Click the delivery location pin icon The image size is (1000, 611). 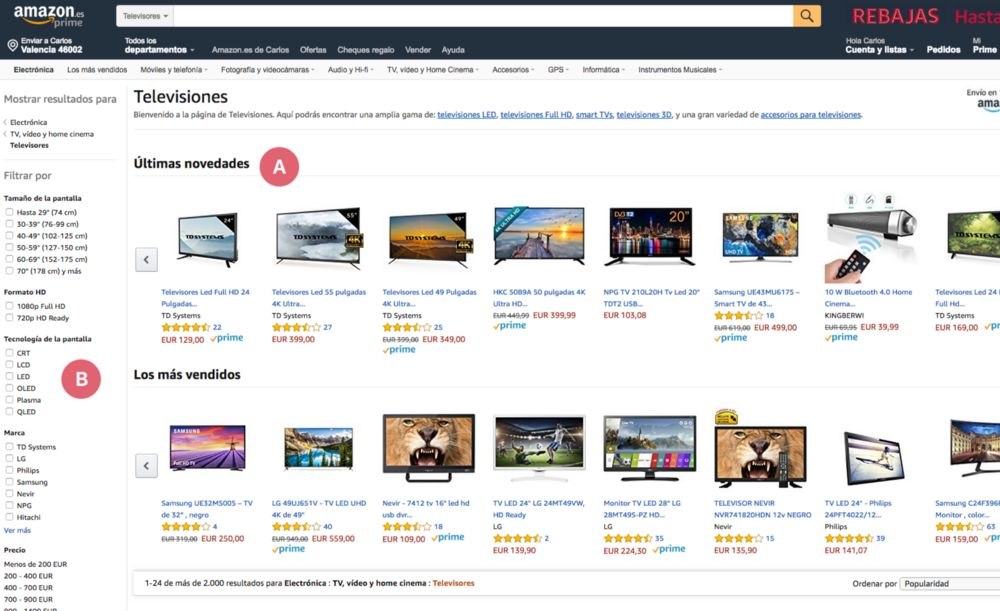coord(12,45)
